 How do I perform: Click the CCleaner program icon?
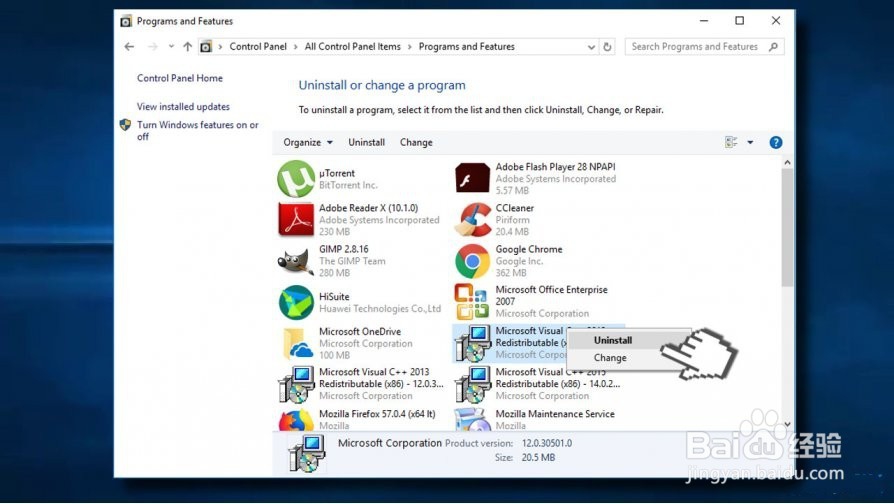(x=473, y=220)
